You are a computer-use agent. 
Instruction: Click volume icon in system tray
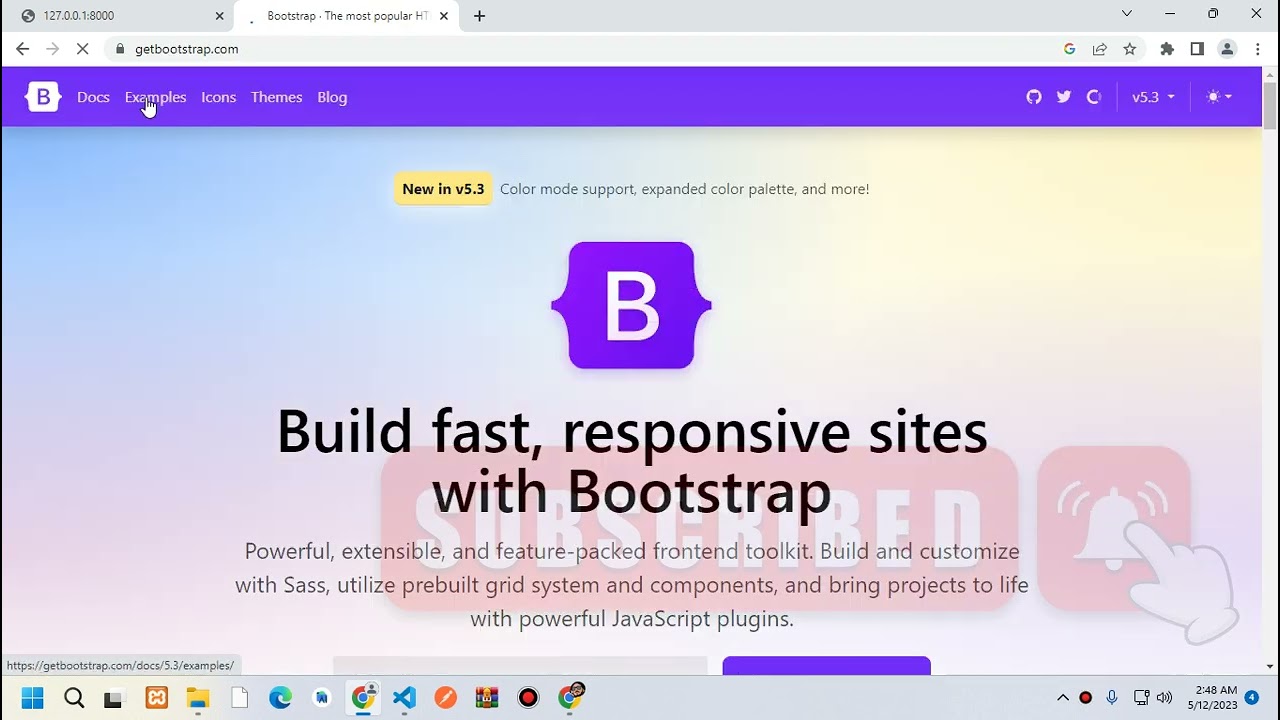tap(1164, 697)
